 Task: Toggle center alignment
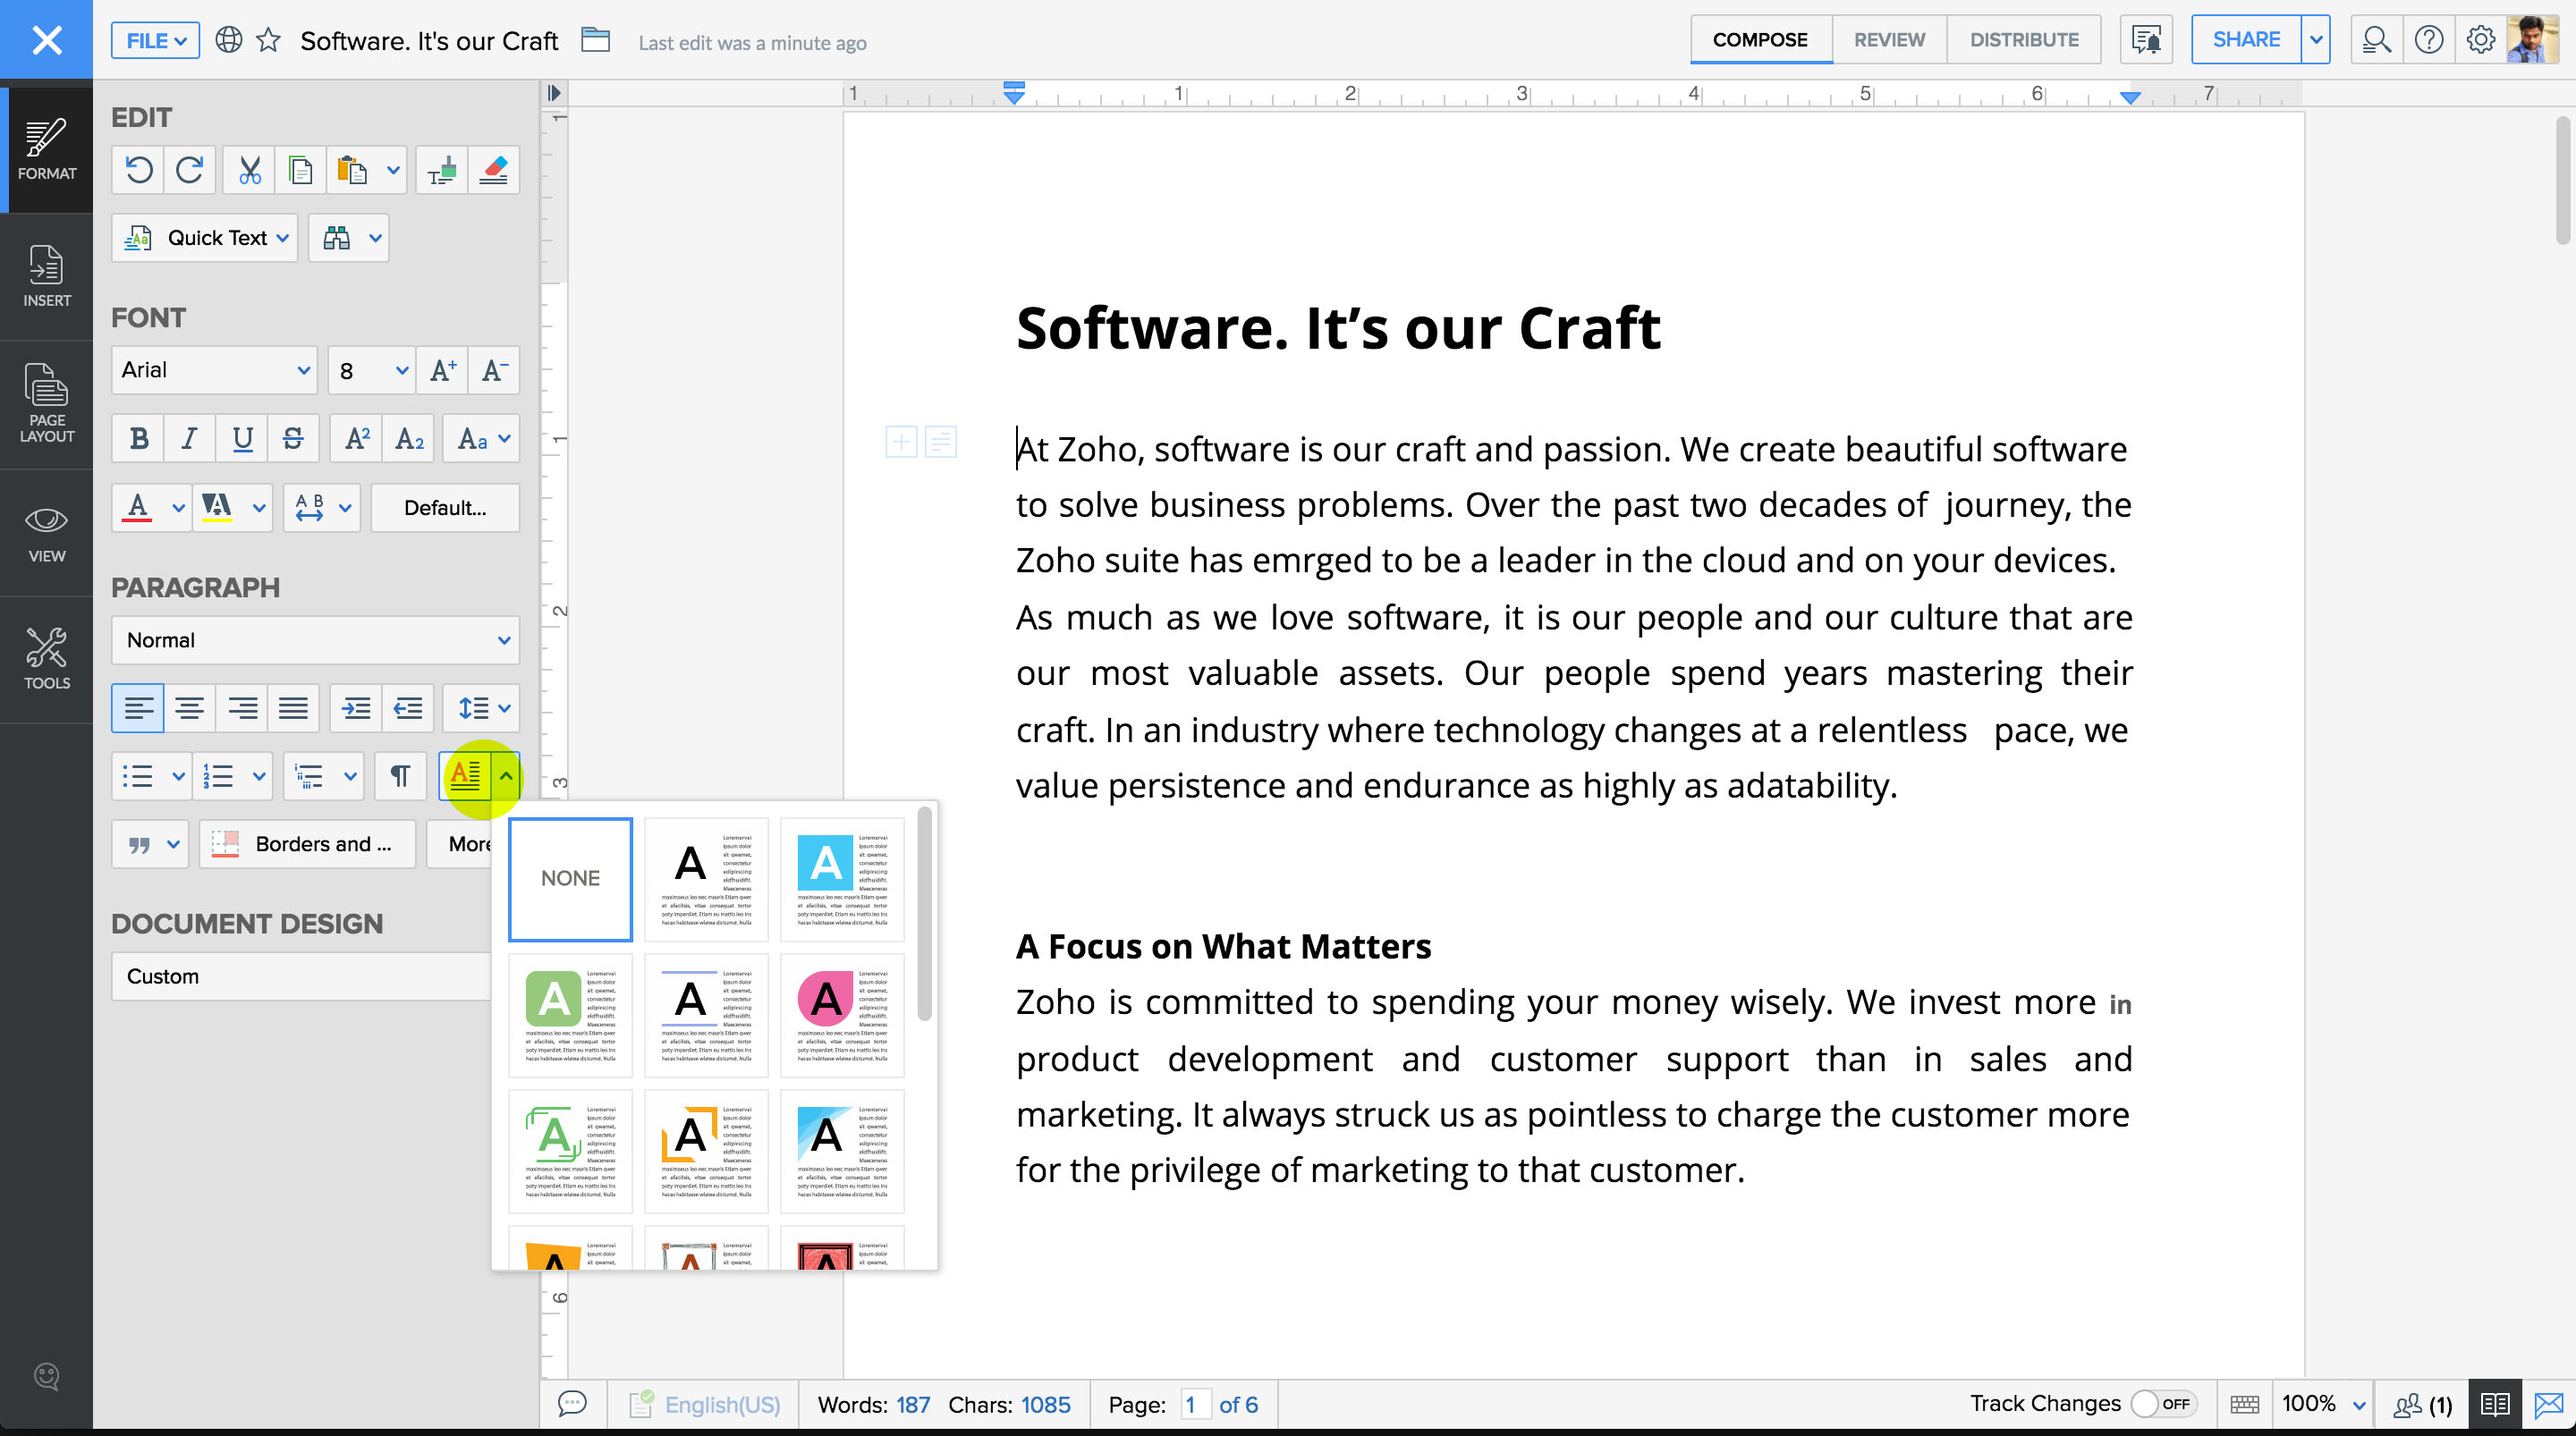point(190,709)
